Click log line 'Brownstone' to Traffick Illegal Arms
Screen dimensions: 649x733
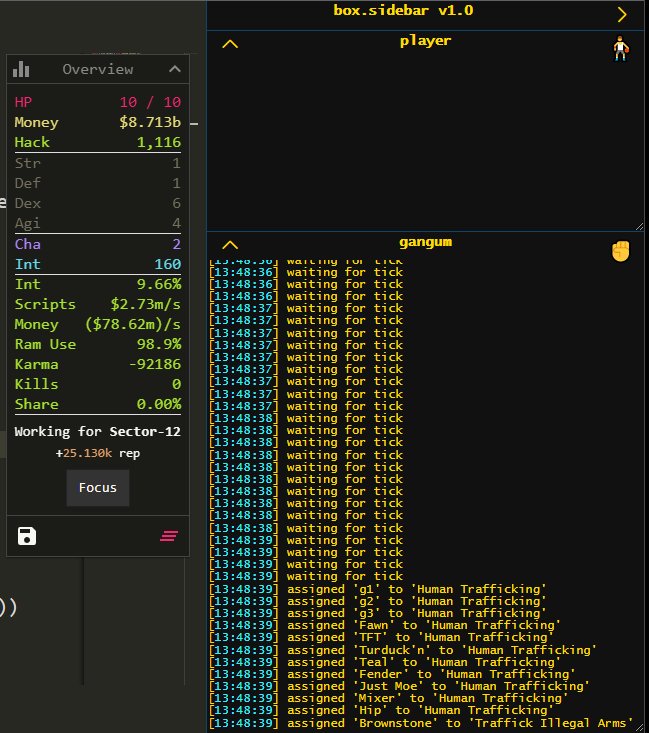tap(421, 723)
